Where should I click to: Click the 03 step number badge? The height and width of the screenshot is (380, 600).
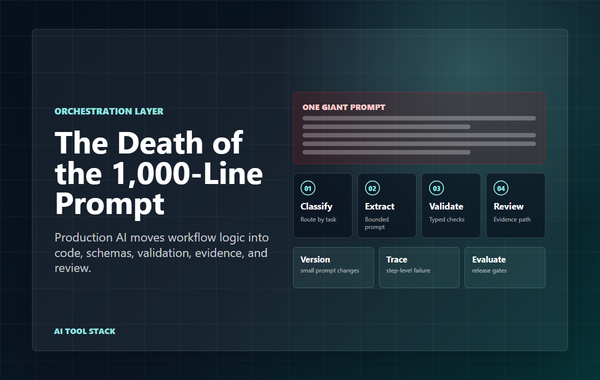point(437,188)
